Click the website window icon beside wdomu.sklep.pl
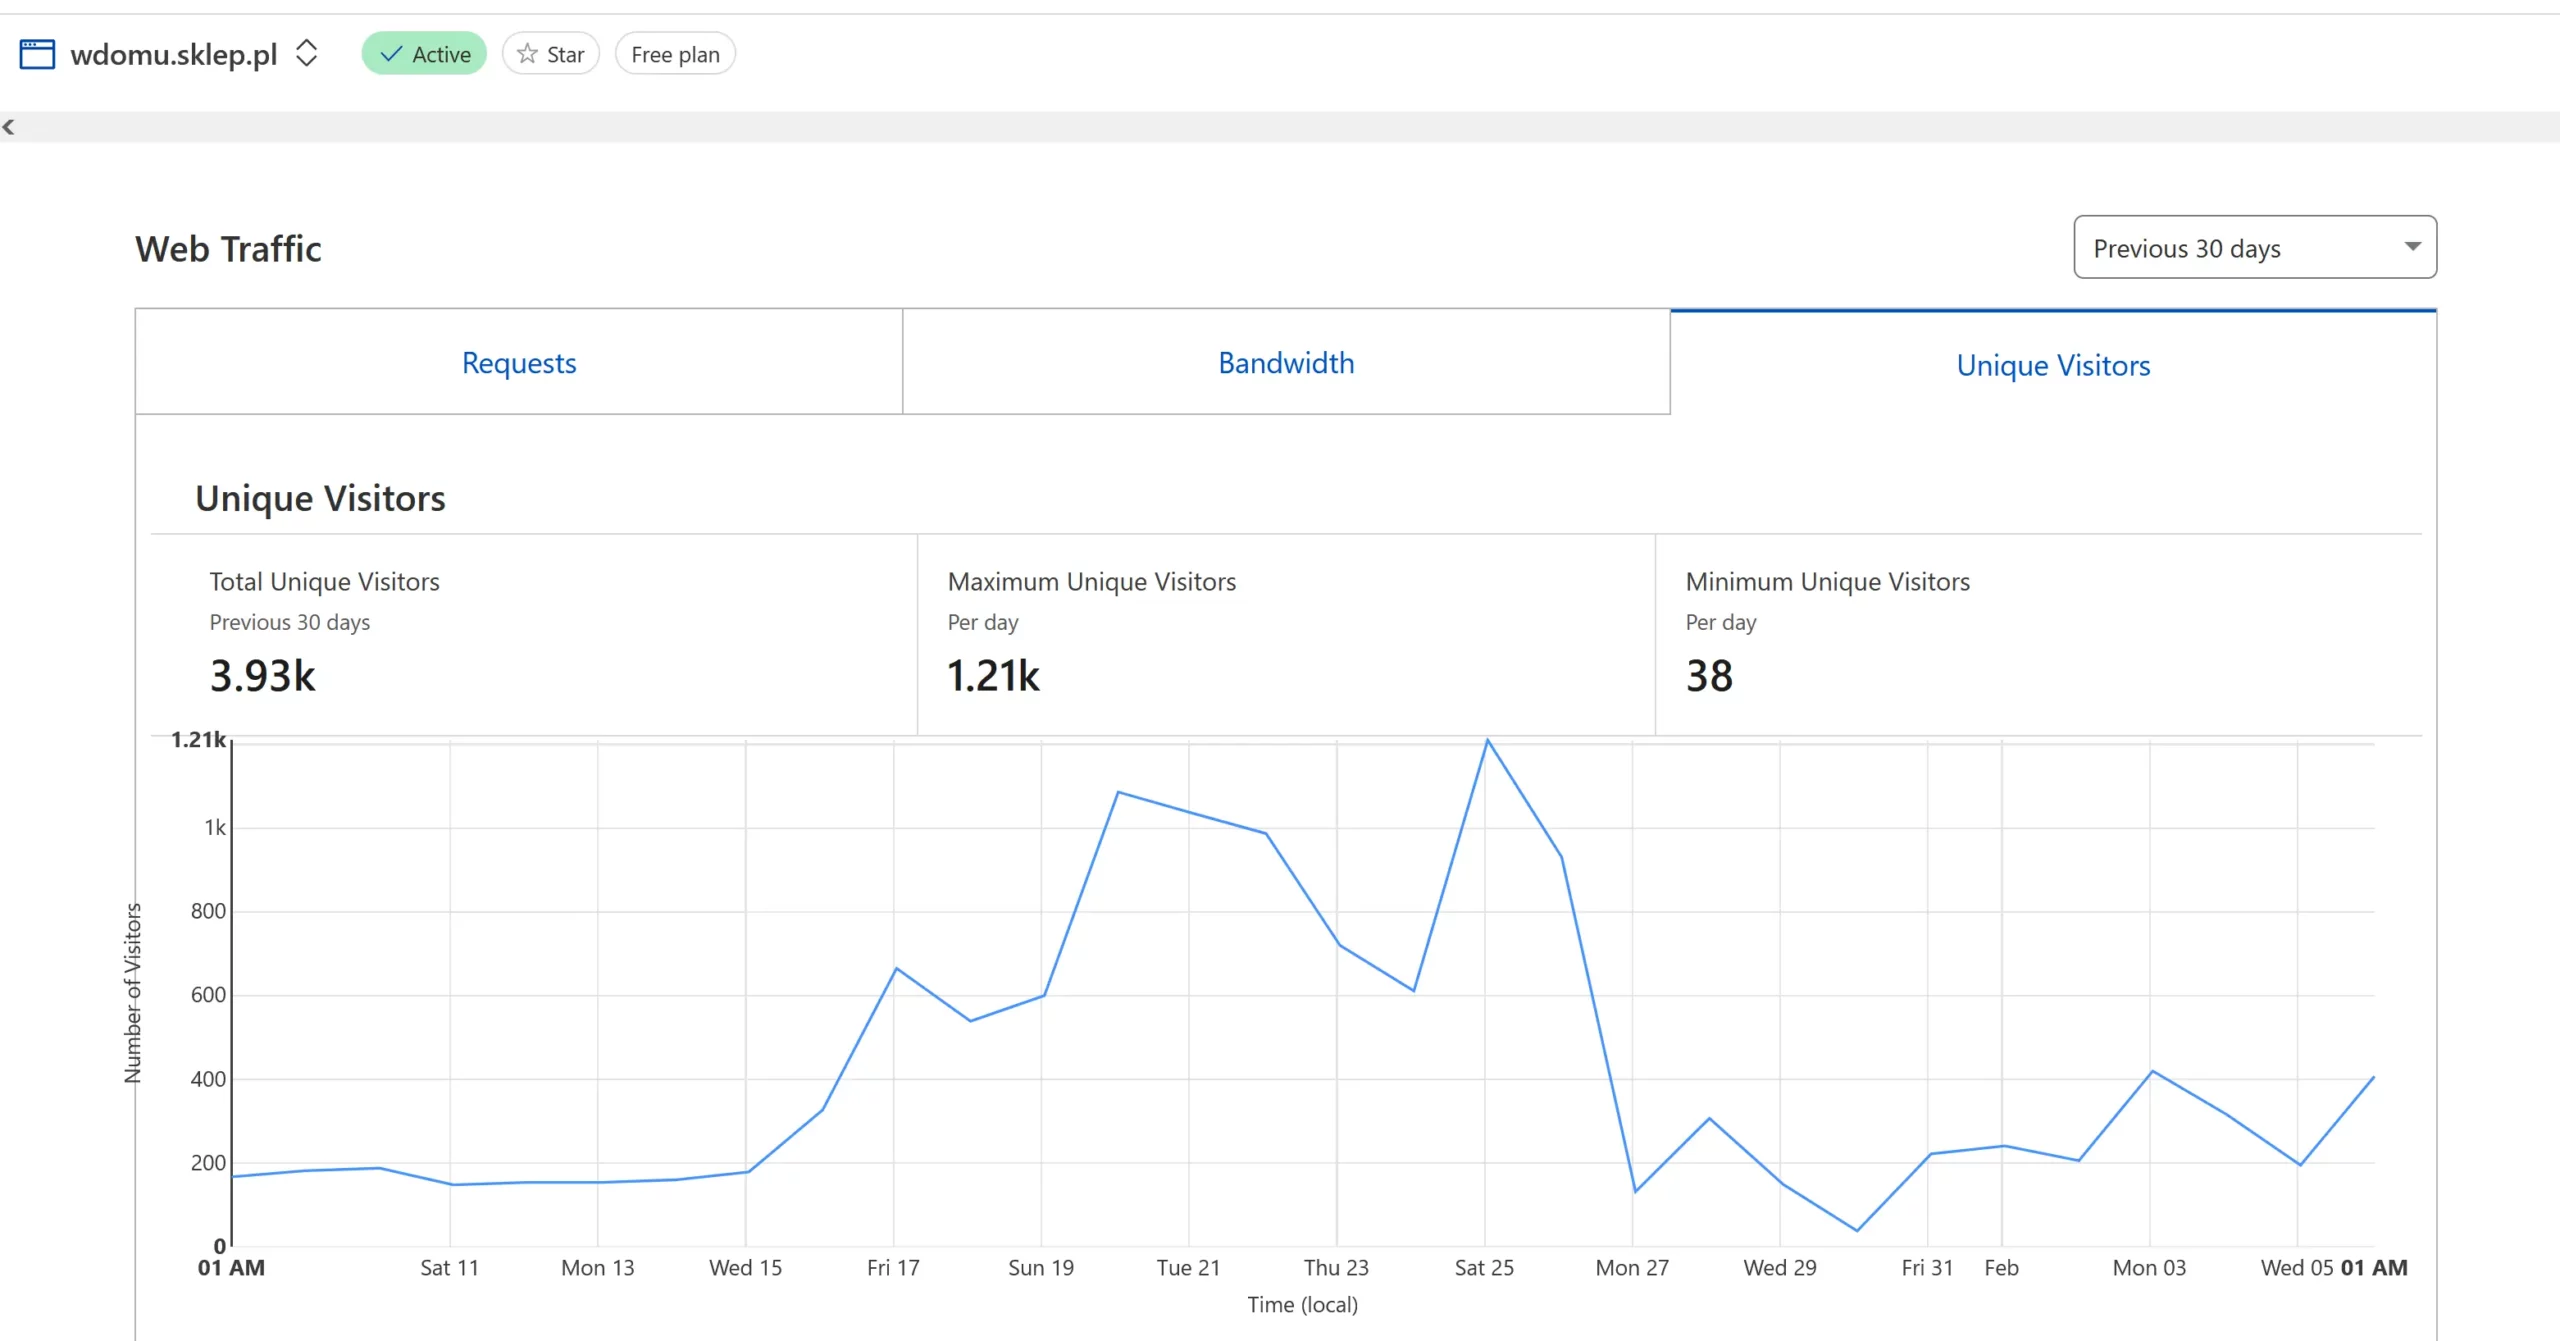Image resolution: width=2560 pixels, height=1341 pixels. 37,54
